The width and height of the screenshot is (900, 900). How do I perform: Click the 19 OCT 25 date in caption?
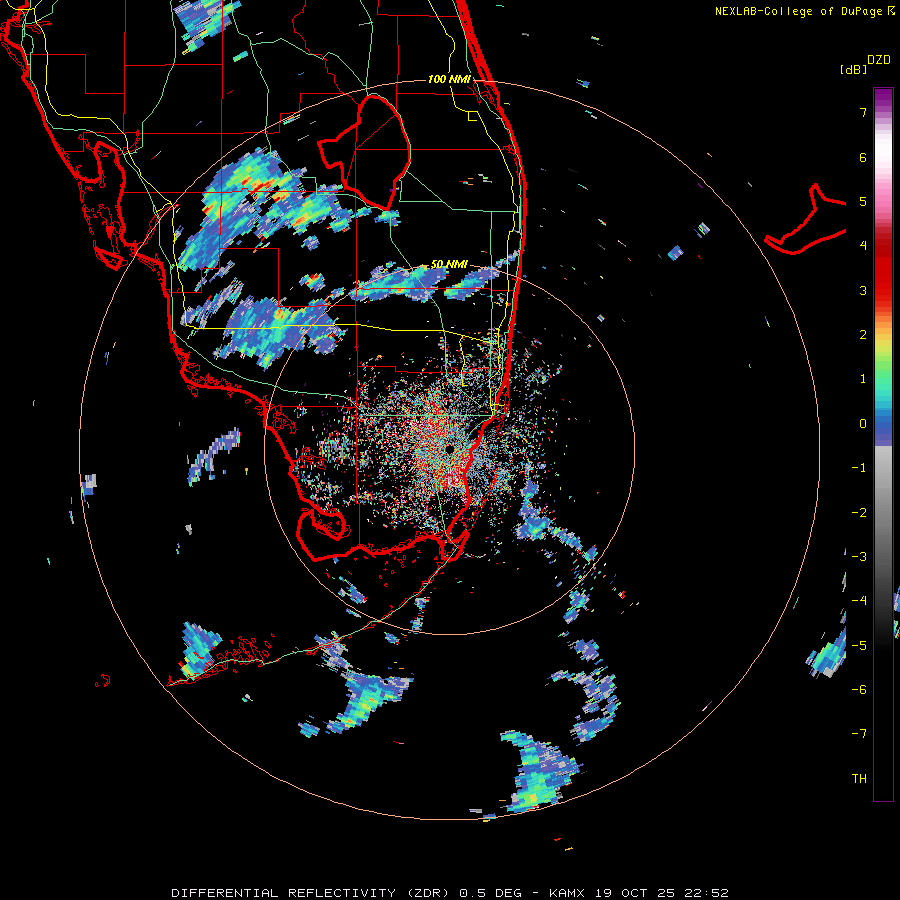(634, 893)
